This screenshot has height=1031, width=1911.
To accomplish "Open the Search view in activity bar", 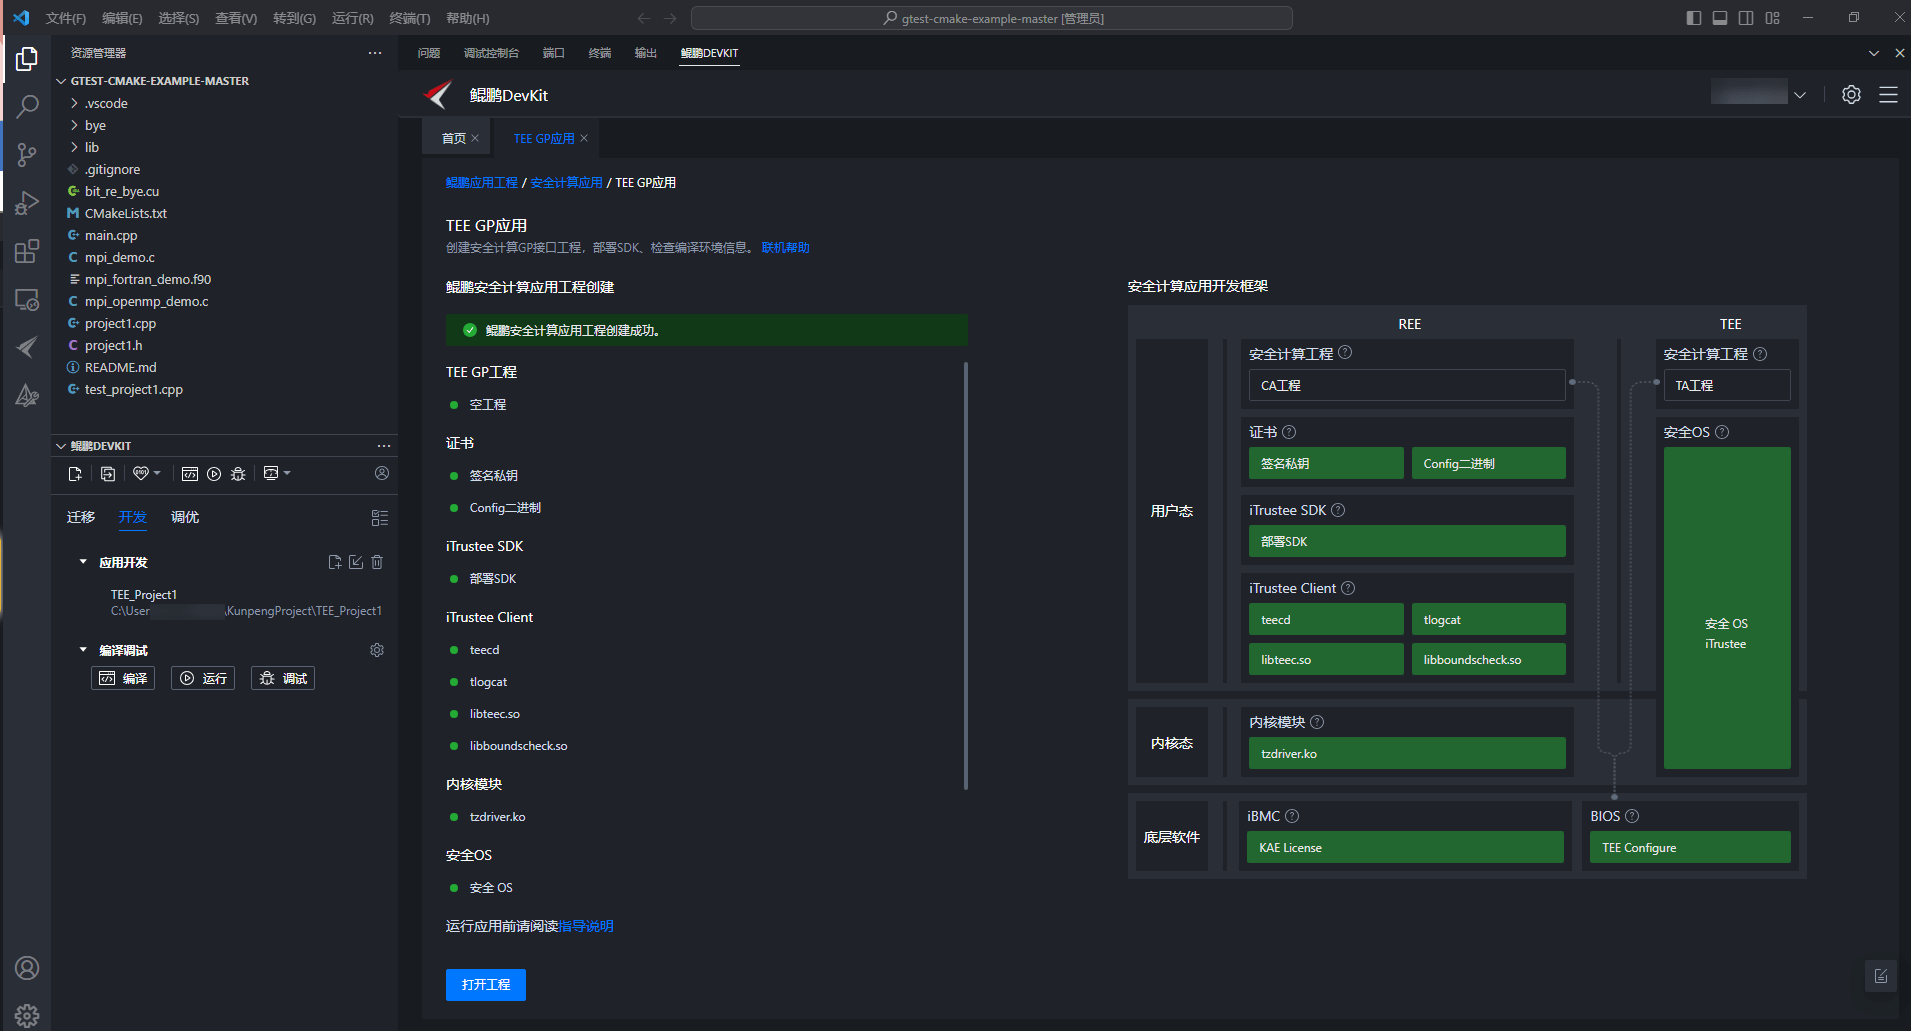I will click(27, 106).
